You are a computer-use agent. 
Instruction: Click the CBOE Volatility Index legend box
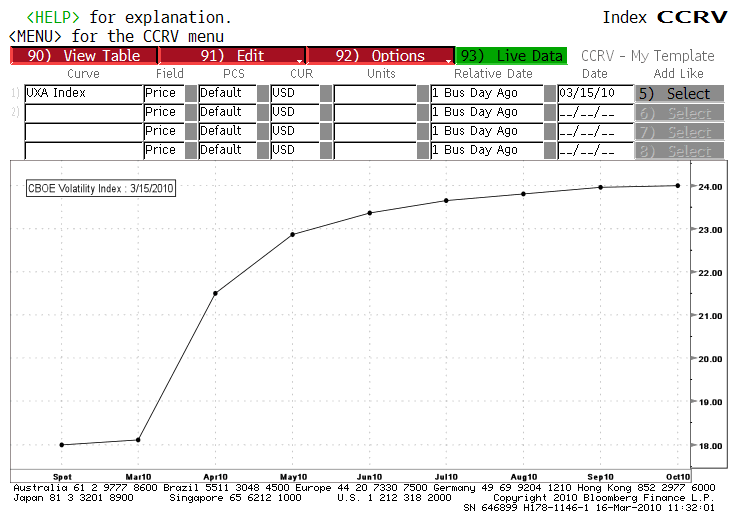click(x=101, y=188)
